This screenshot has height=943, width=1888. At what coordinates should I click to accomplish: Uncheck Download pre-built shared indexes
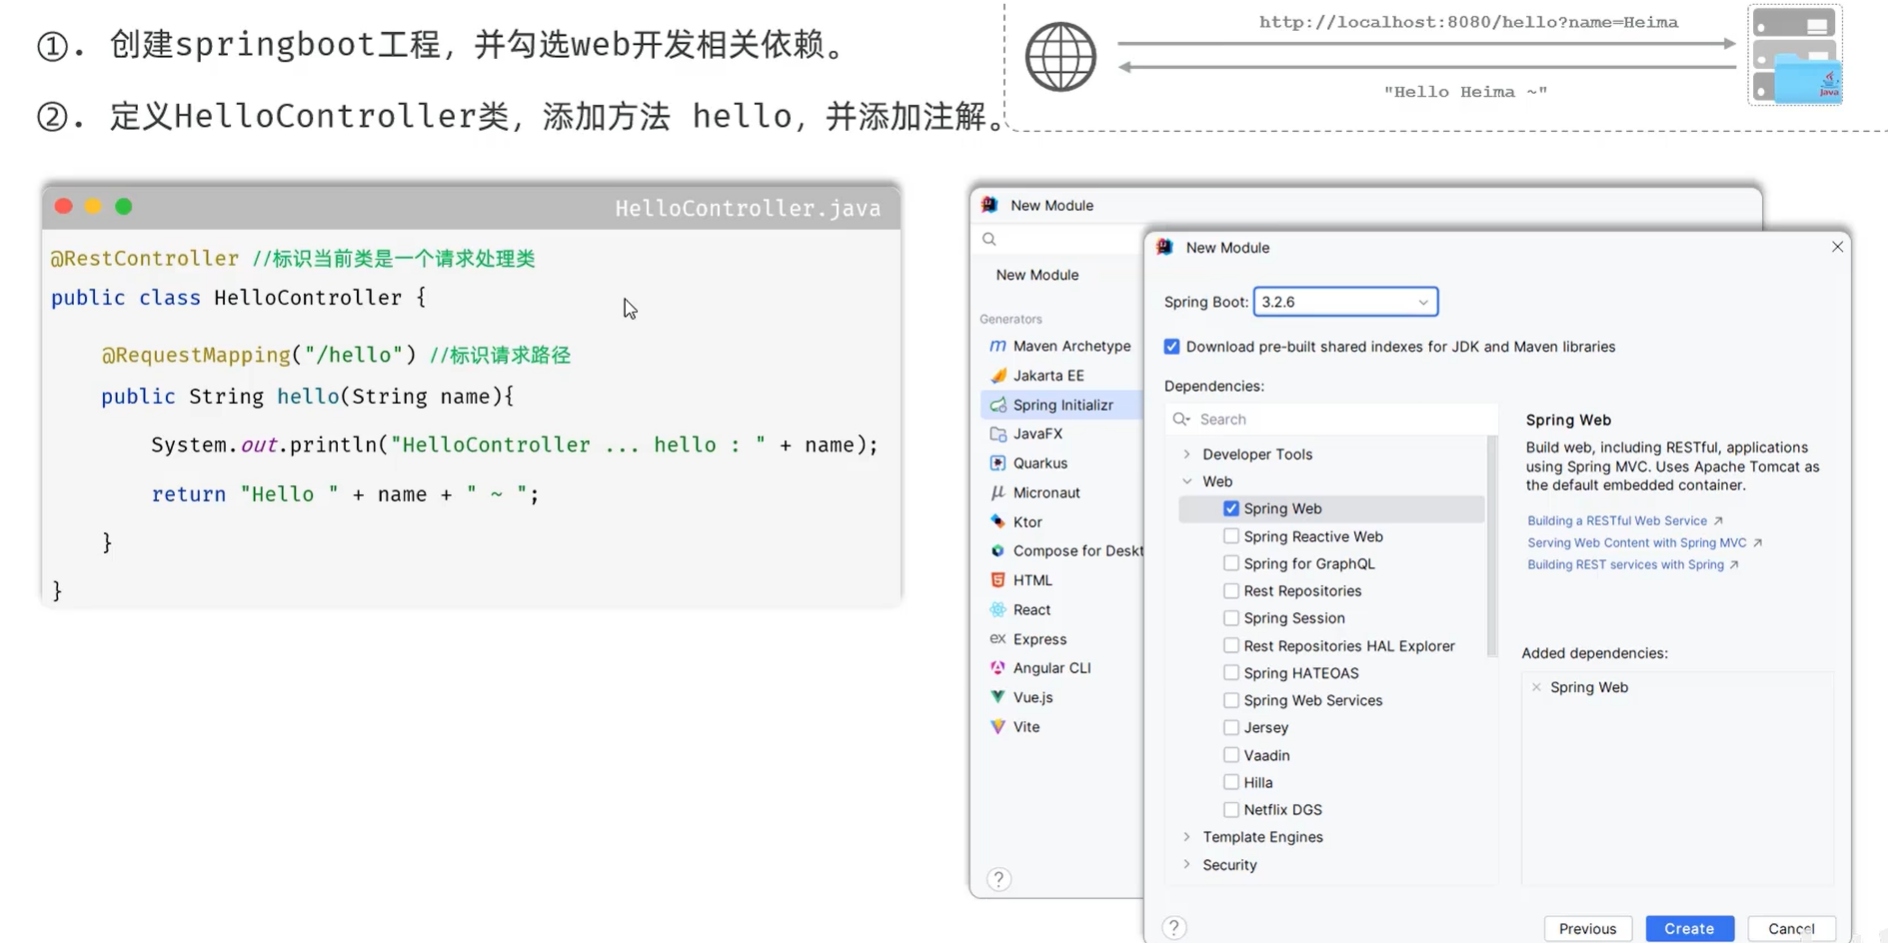[1172, 347]
